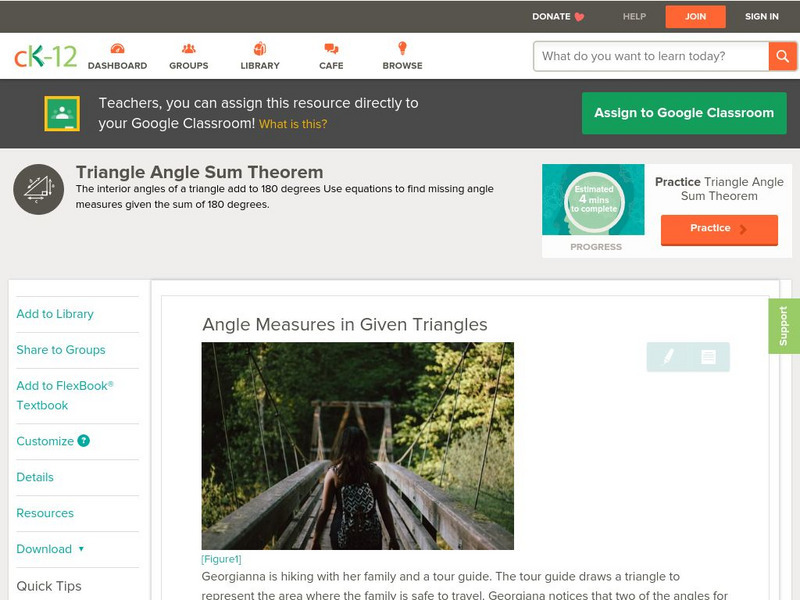This screenshot has height=600, width=800.
Task: Open the Cafe chat bubbles icon
Action: coord(331,48)
